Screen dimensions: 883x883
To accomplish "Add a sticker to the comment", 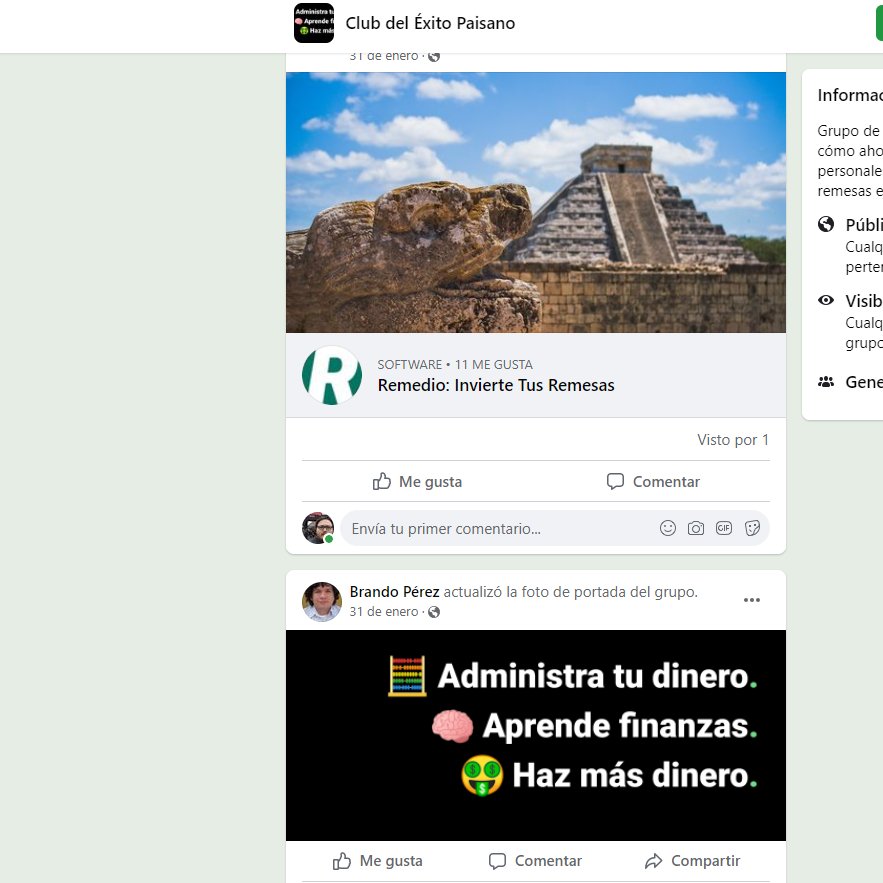I will (752, 528).
